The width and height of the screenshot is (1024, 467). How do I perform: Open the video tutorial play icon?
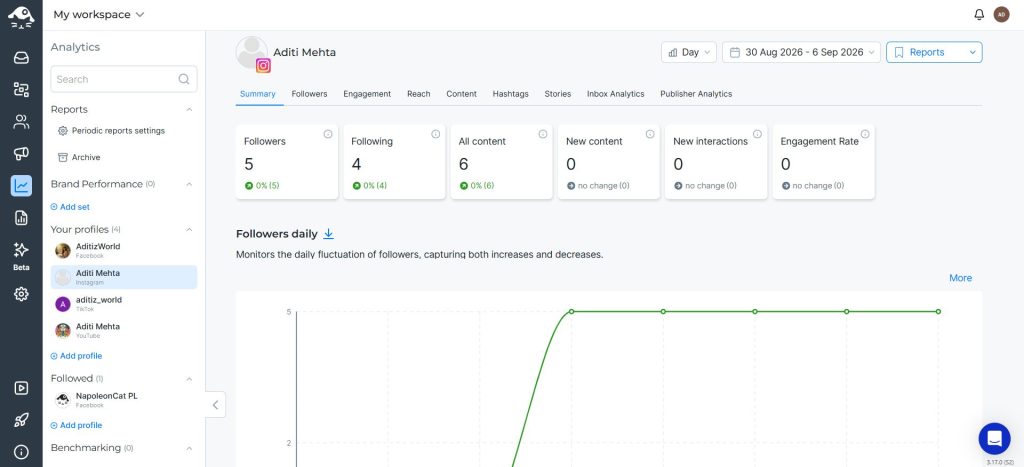tap(21, 388)
